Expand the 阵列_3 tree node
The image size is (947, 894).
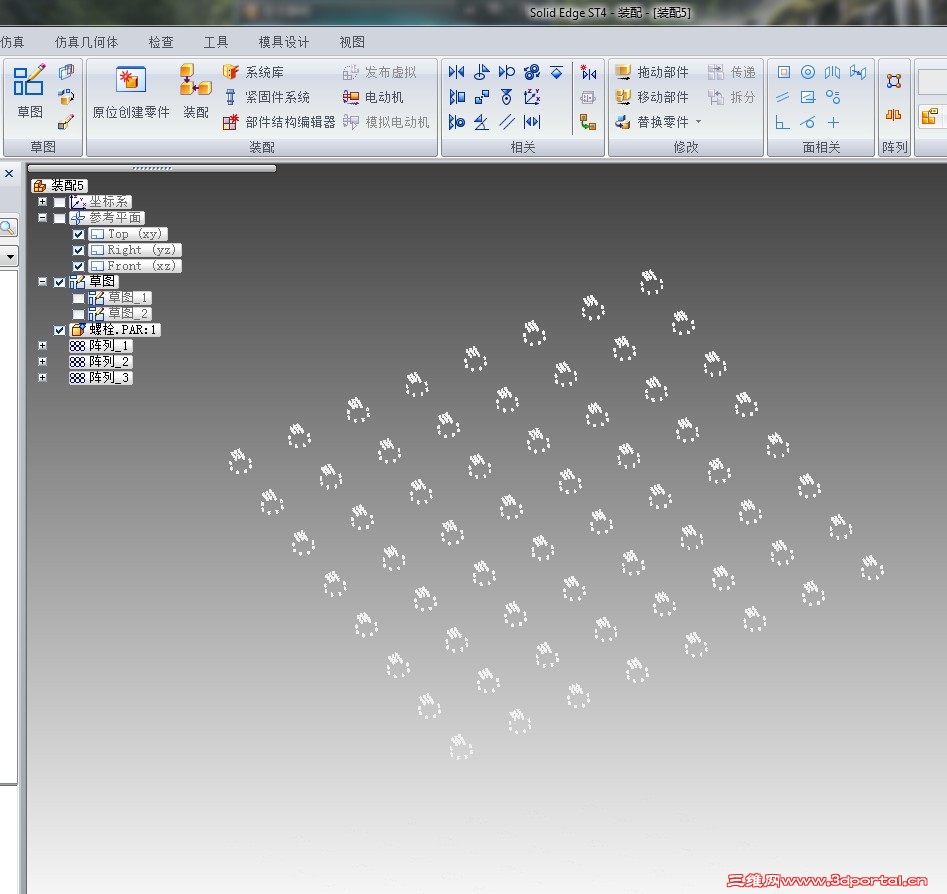(x=42, y=377)
